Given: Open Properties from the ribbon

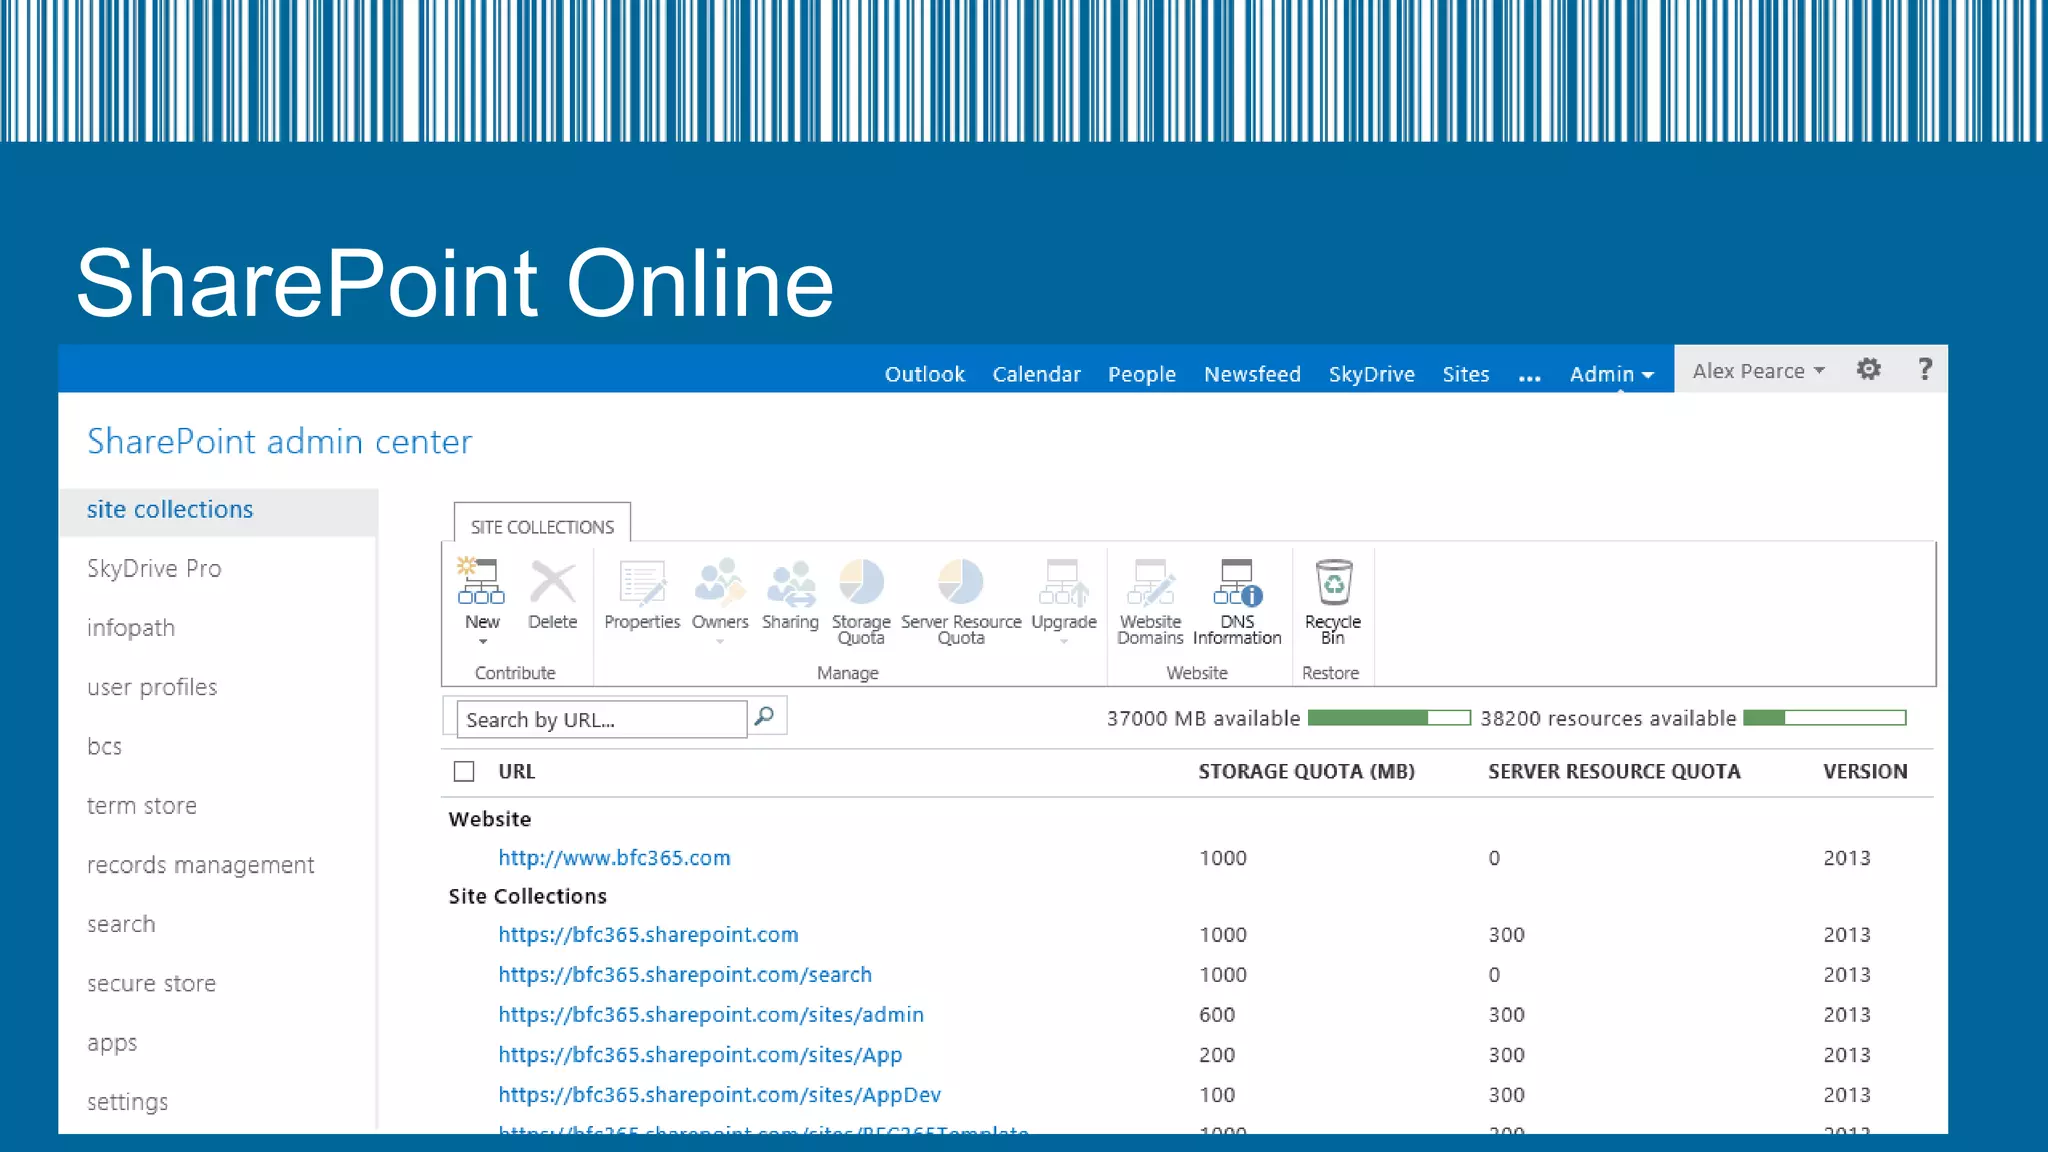Looking at the screenshot, I should coord(642,594).
